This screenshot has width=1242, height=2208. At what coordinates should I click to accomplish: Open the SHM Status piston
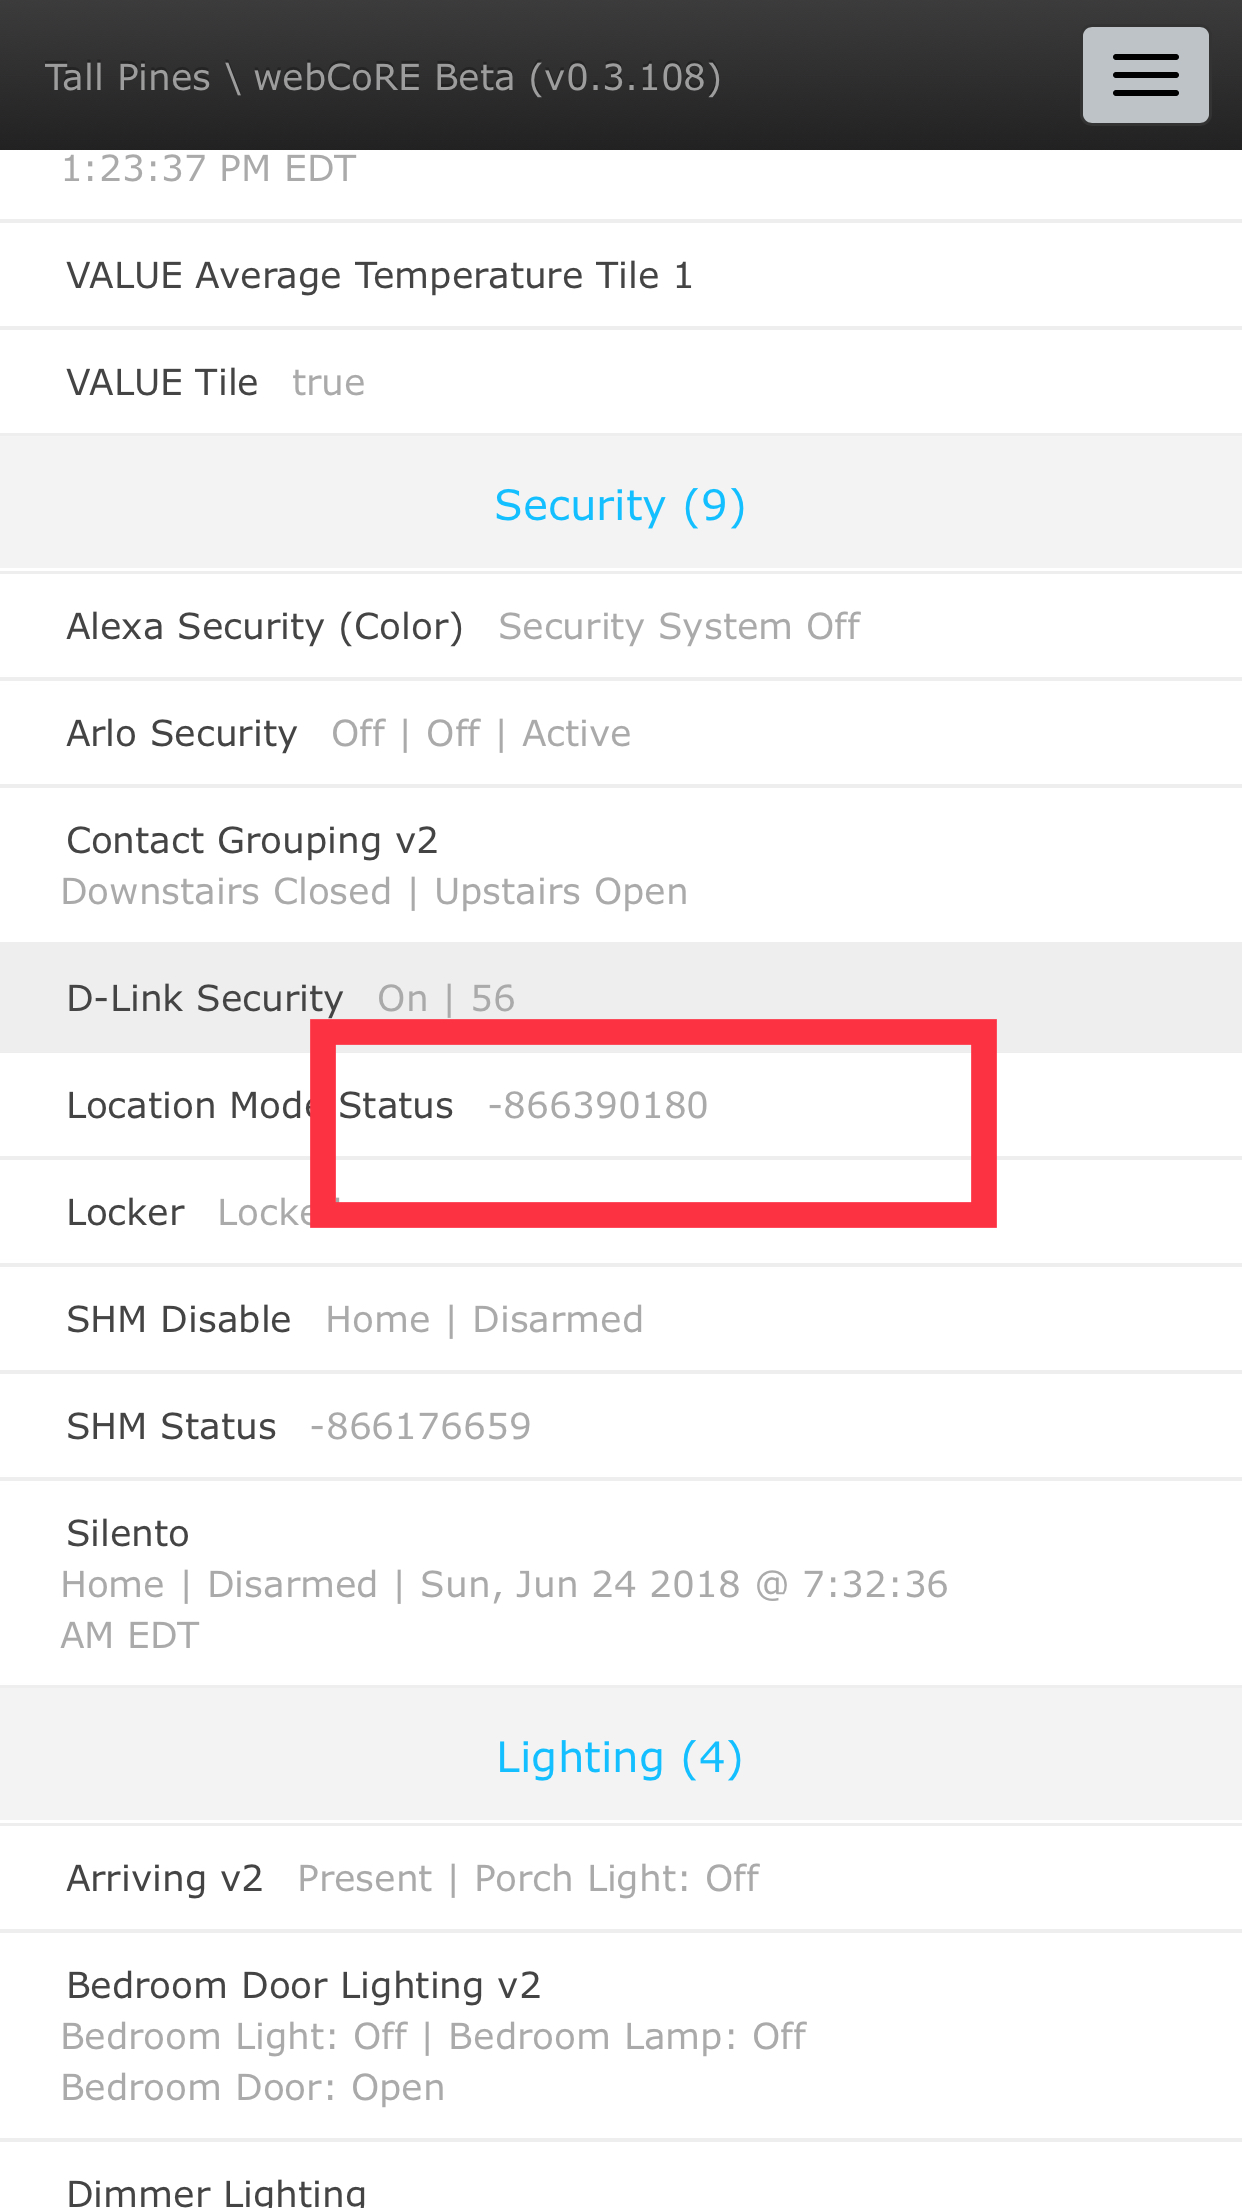pyautogui.click(x=621, y=1427)
